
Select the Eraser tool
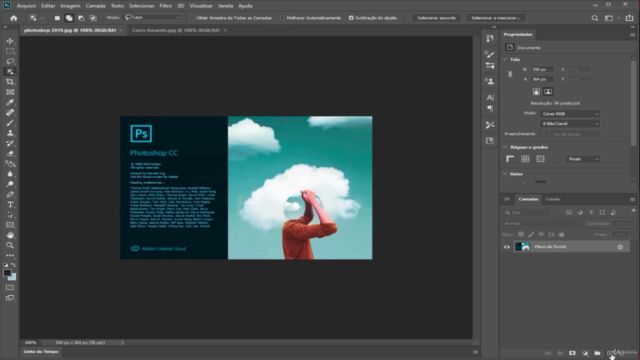(10, 153)
